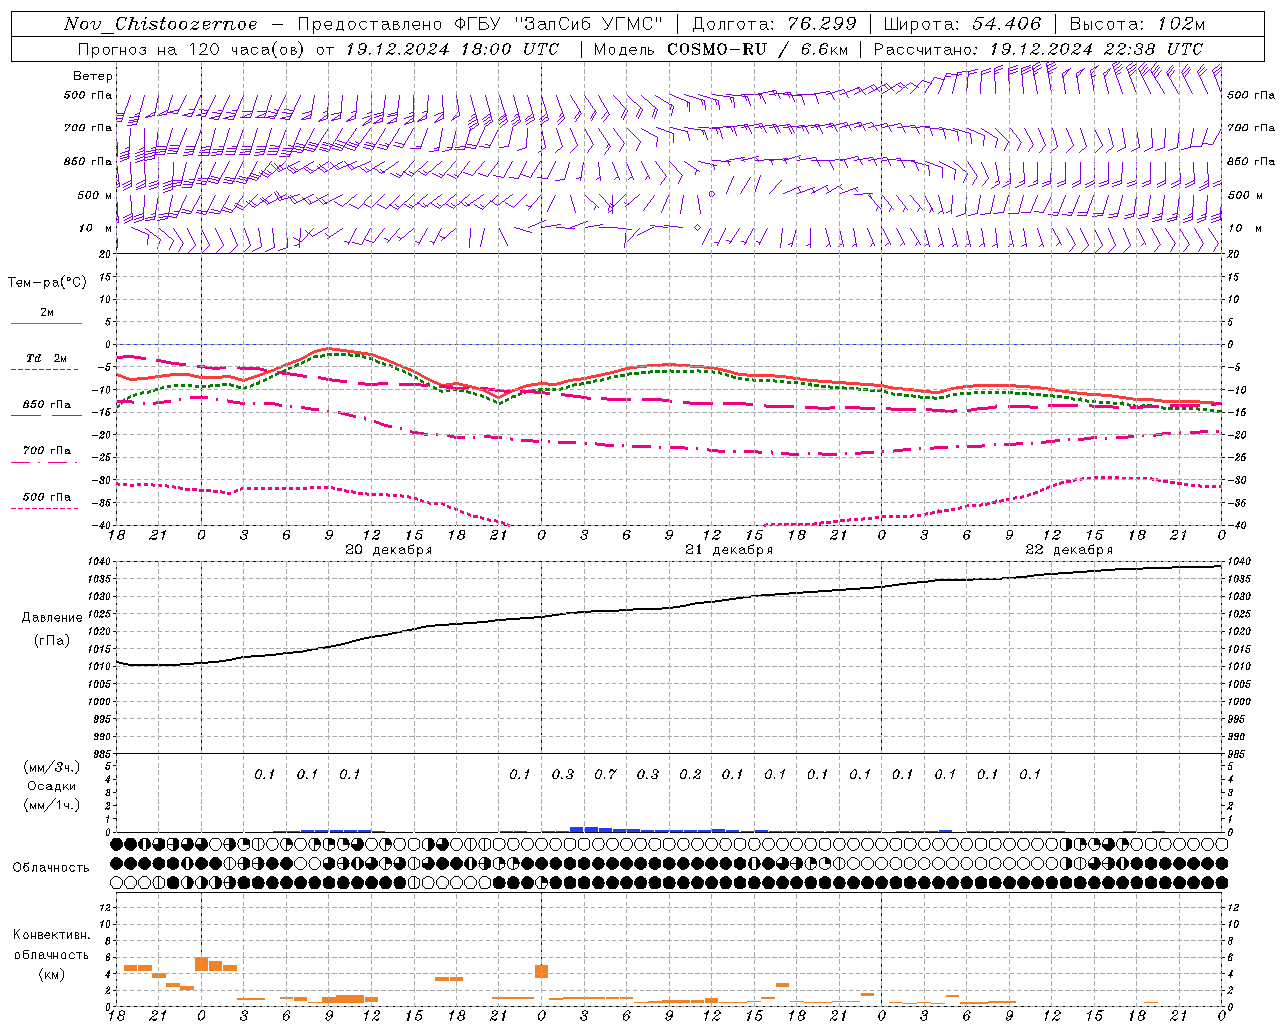Viewport: 1280px width, 1024px height.
Task: Select the latitude value 'Широта: 54.406'
Action: [x=962, y=24]
